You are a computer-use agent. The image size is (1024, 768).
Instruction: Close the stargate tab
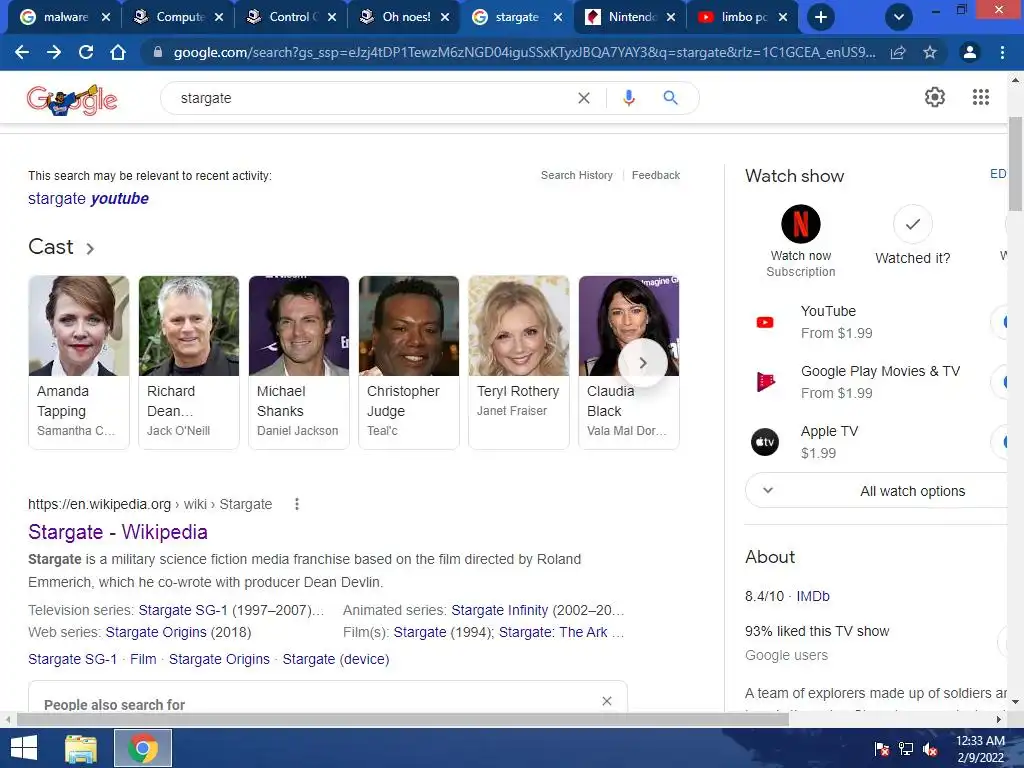point(558,17)
